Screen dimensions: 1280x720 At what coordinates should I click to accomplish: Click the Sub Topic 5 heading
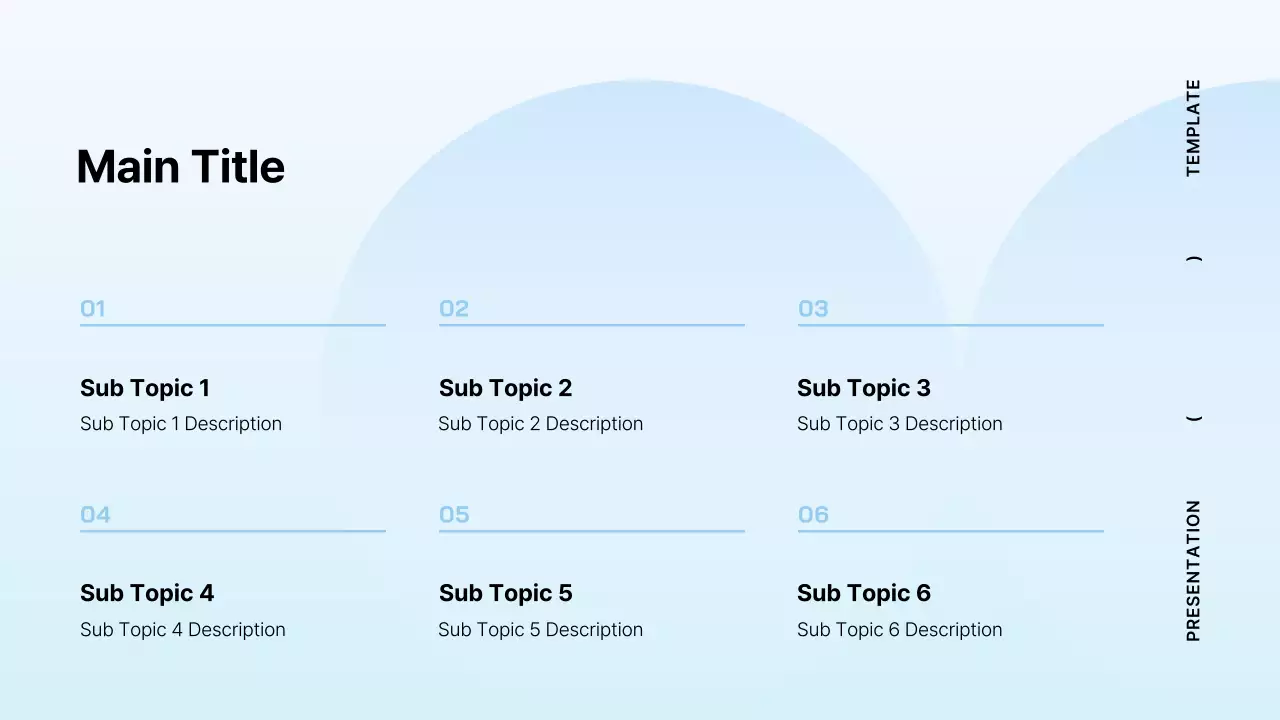tap(505, 593)
